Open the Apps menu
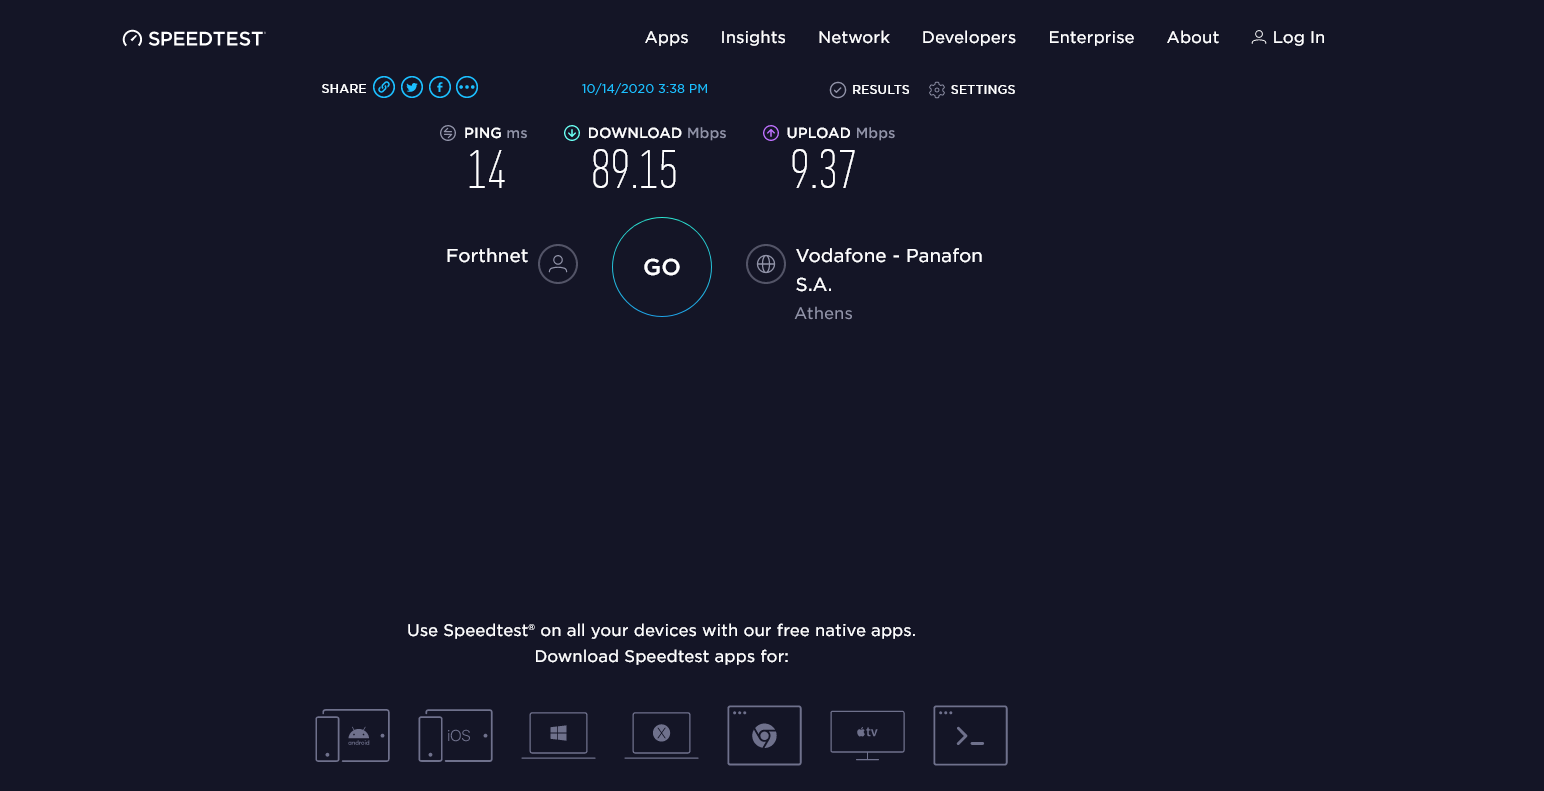 [667, 37]
